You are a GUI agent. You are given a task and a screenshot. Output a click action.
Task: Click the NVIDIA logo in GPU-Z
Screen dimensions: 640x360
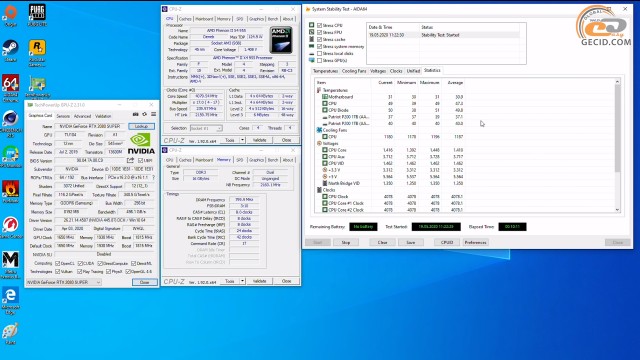pos(141,144)
